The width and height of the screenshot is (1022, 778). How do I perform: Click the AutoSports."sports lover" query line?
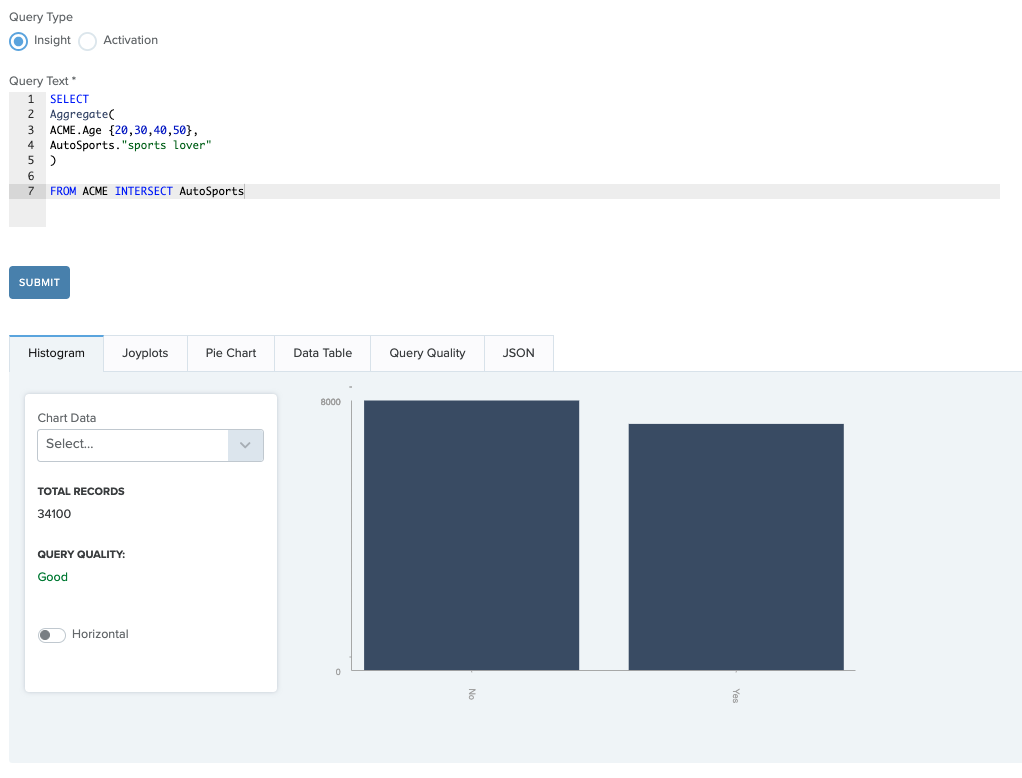(130, 145)
